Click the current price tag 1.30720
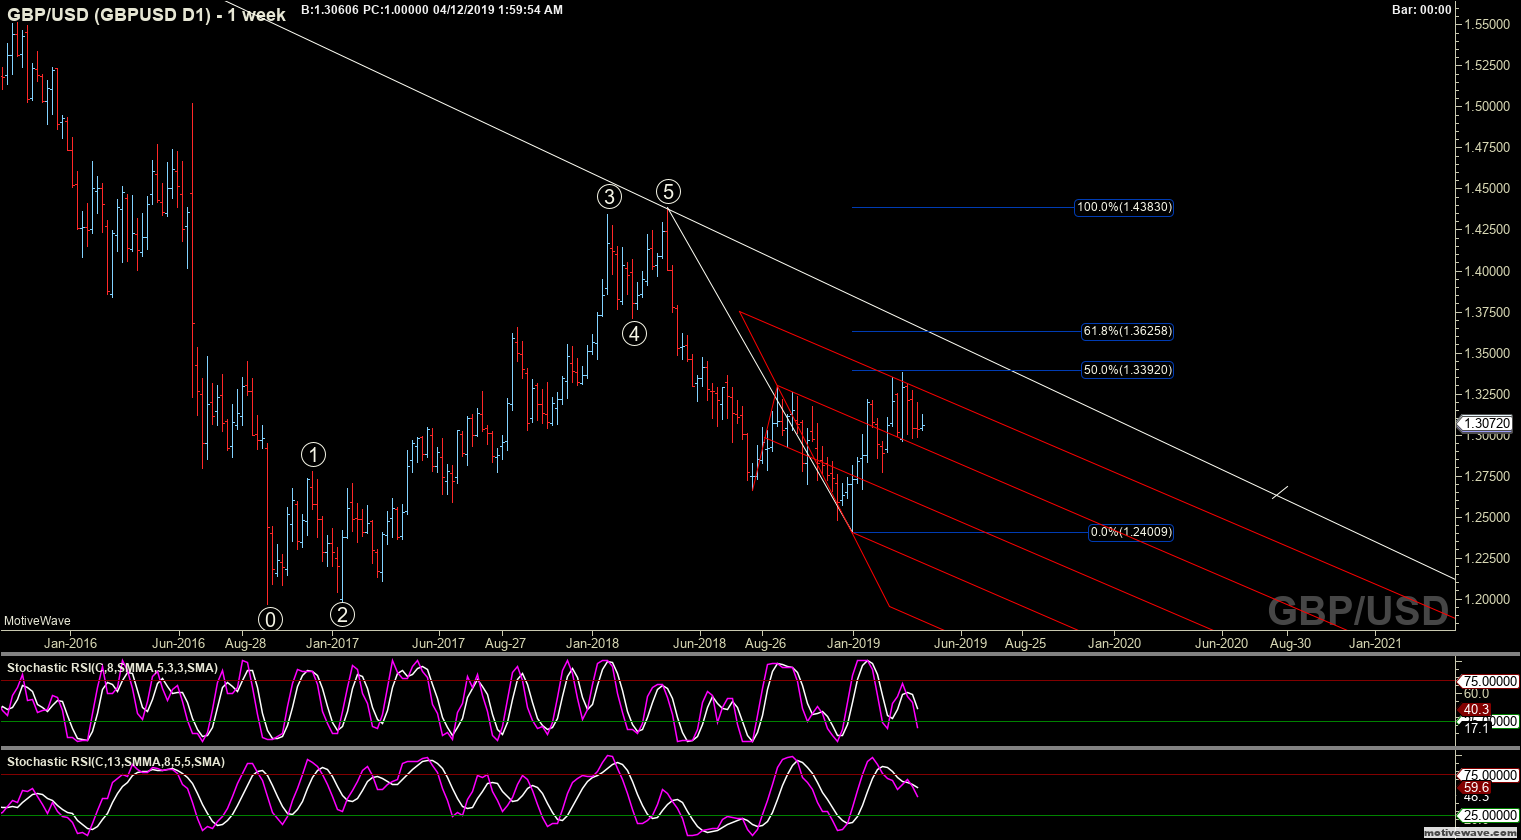The image size is (1521, 840). [1487, 424]
